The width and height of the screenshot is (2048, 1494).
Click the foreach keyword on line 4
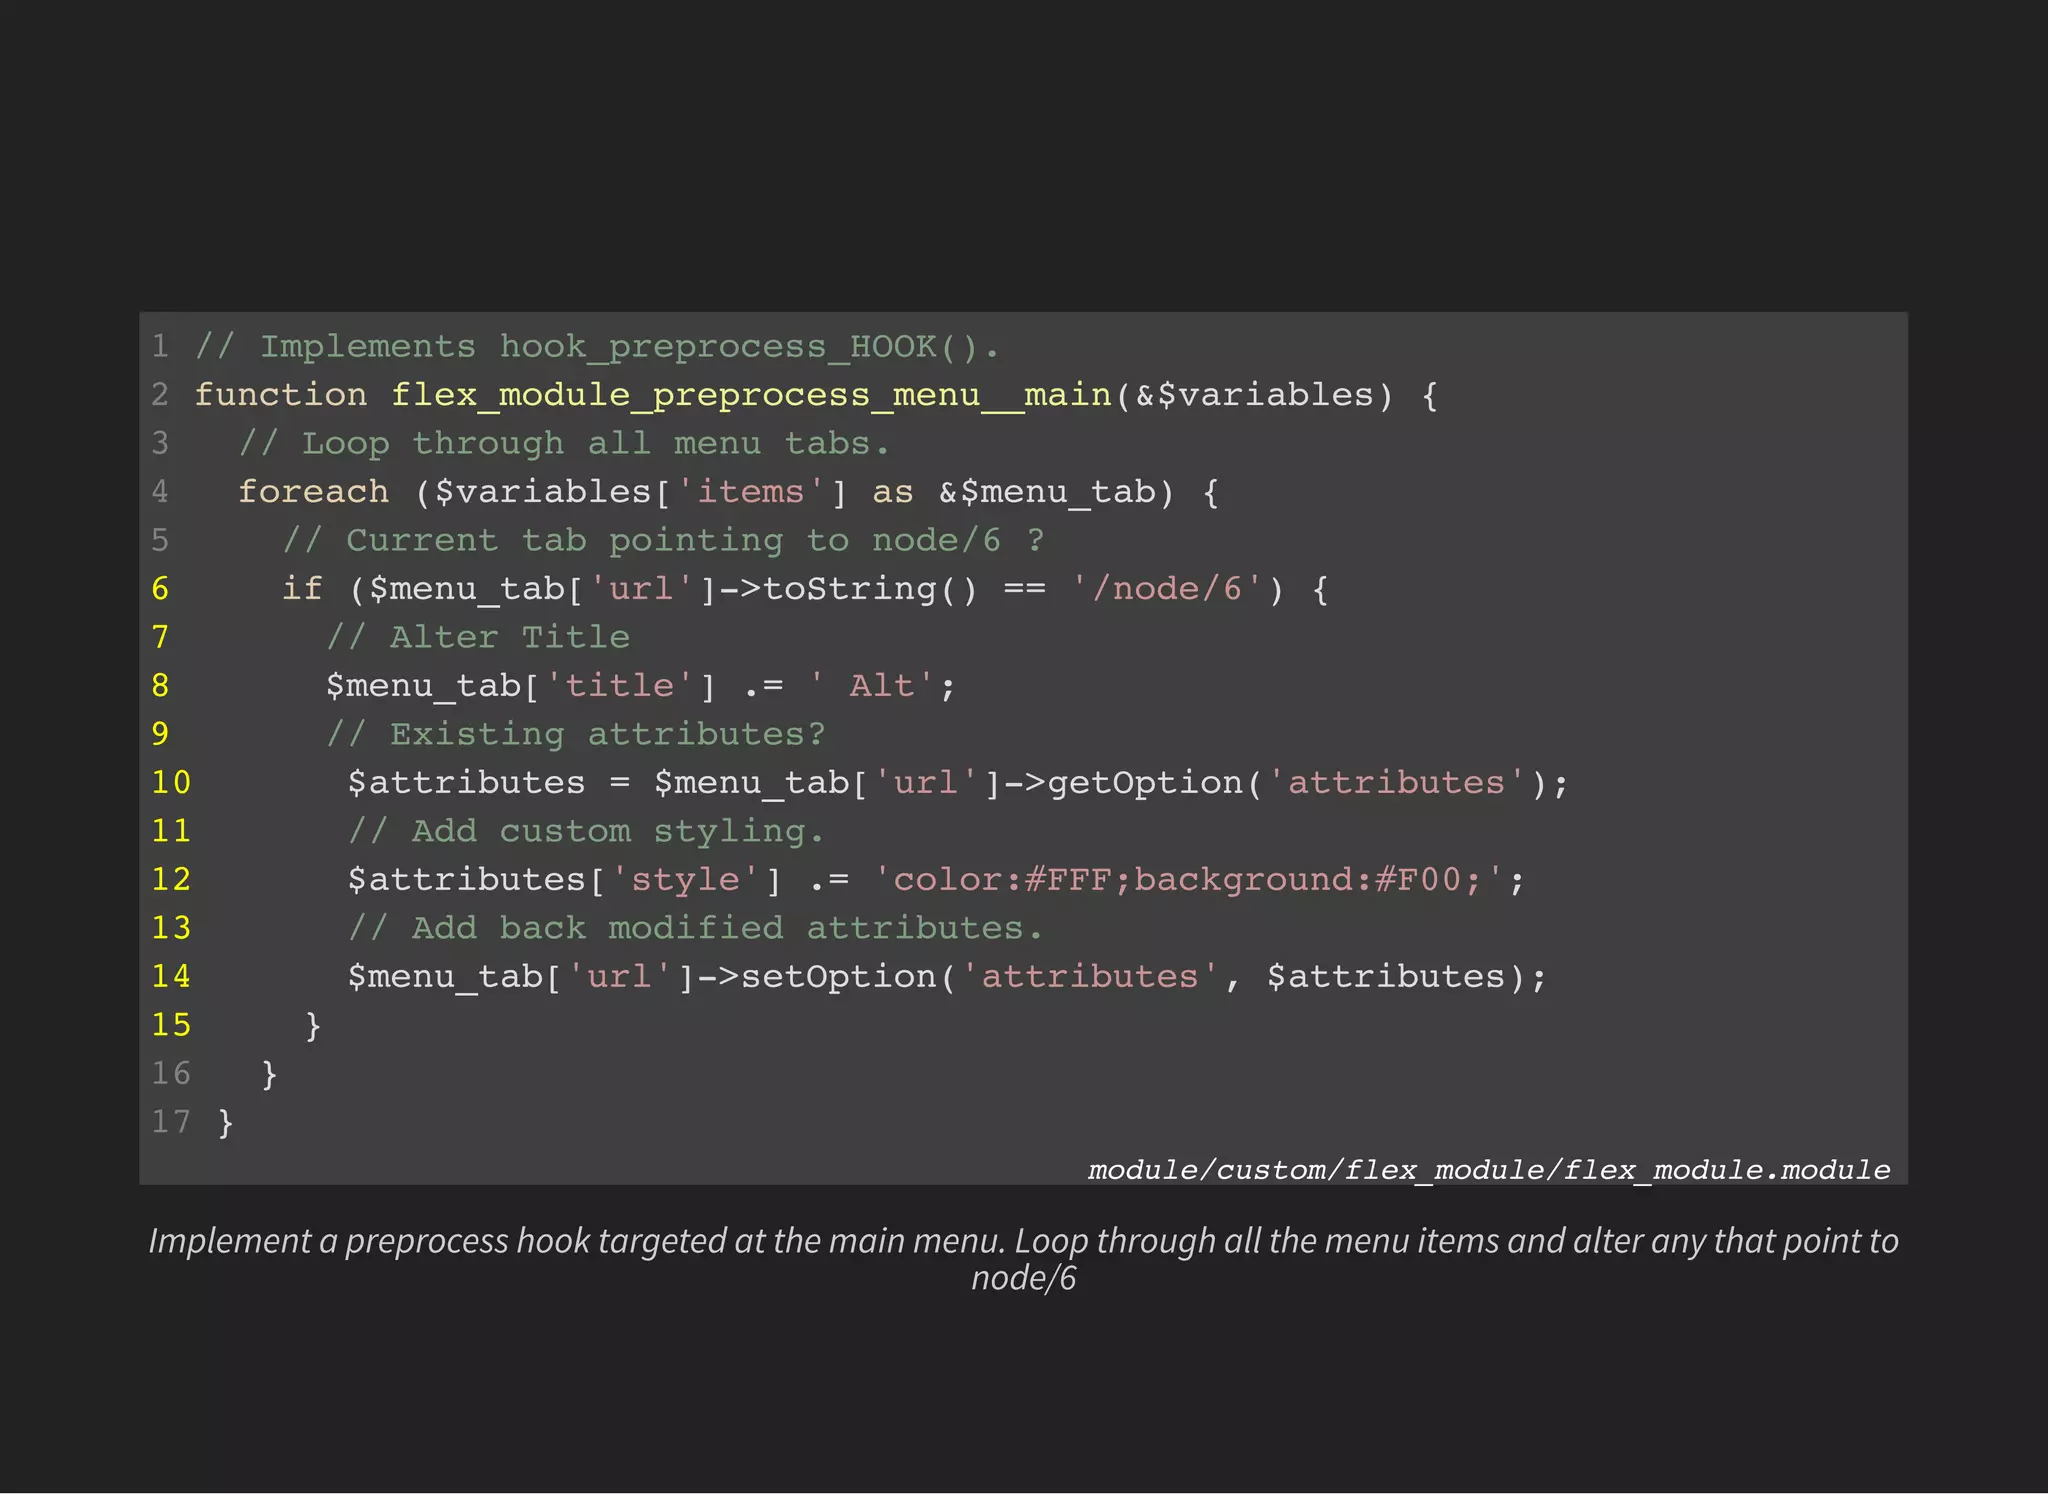[x=313, y=492]
